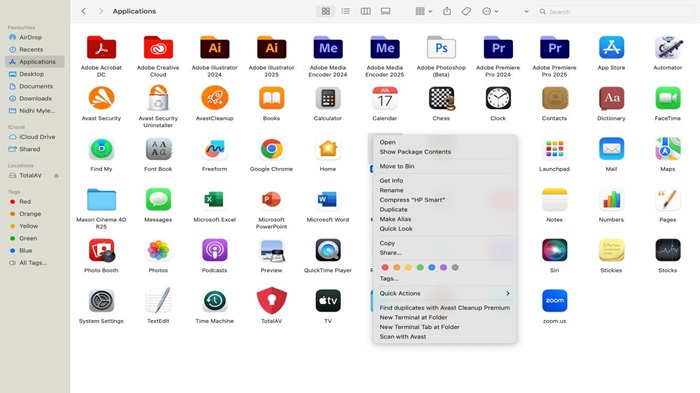Viewport: 700px width, 393px height.
Task: Click the Books app icon
Action: tap(271, 98)
